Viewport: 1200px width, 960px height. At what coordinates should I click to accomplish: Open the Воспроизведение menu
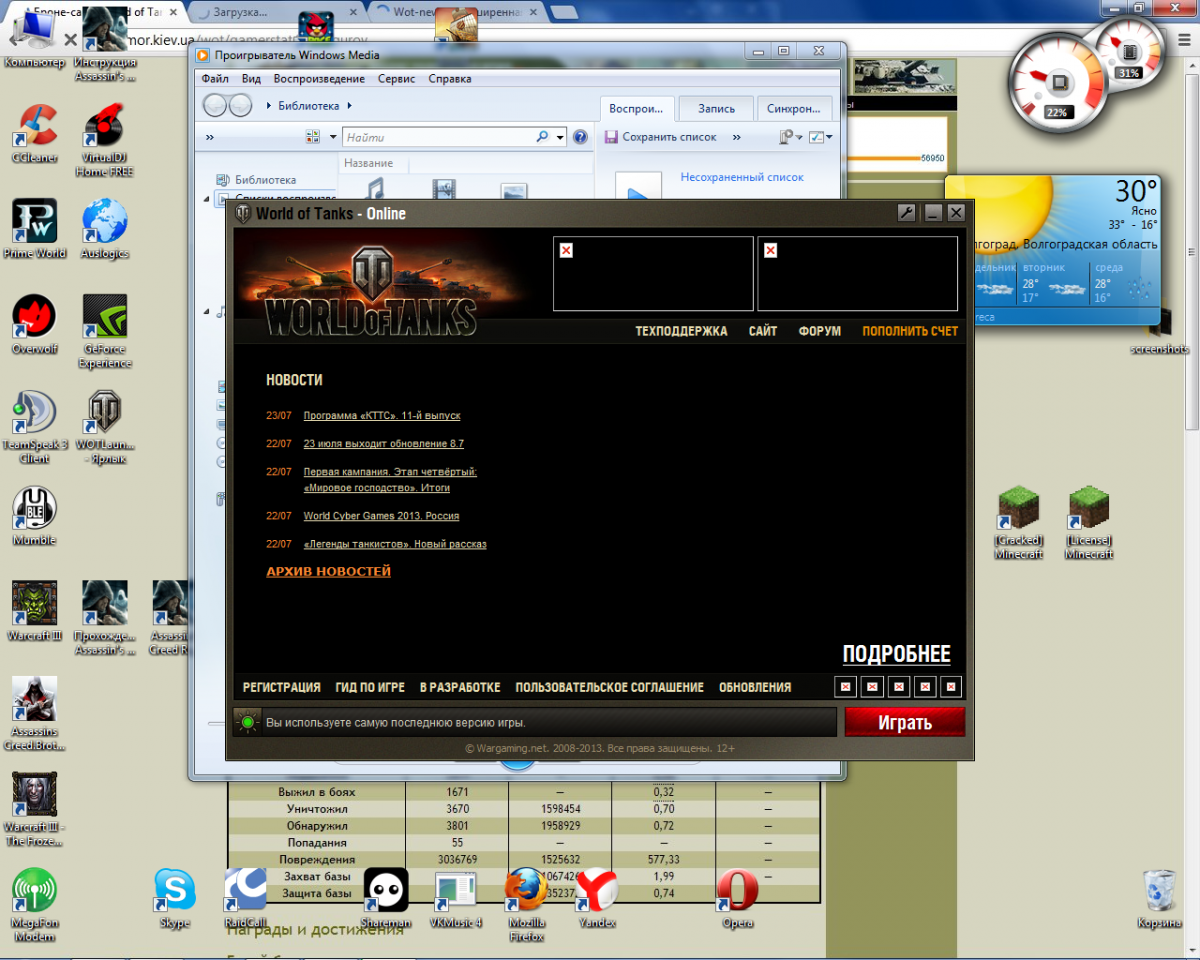(x=319, y=78)
